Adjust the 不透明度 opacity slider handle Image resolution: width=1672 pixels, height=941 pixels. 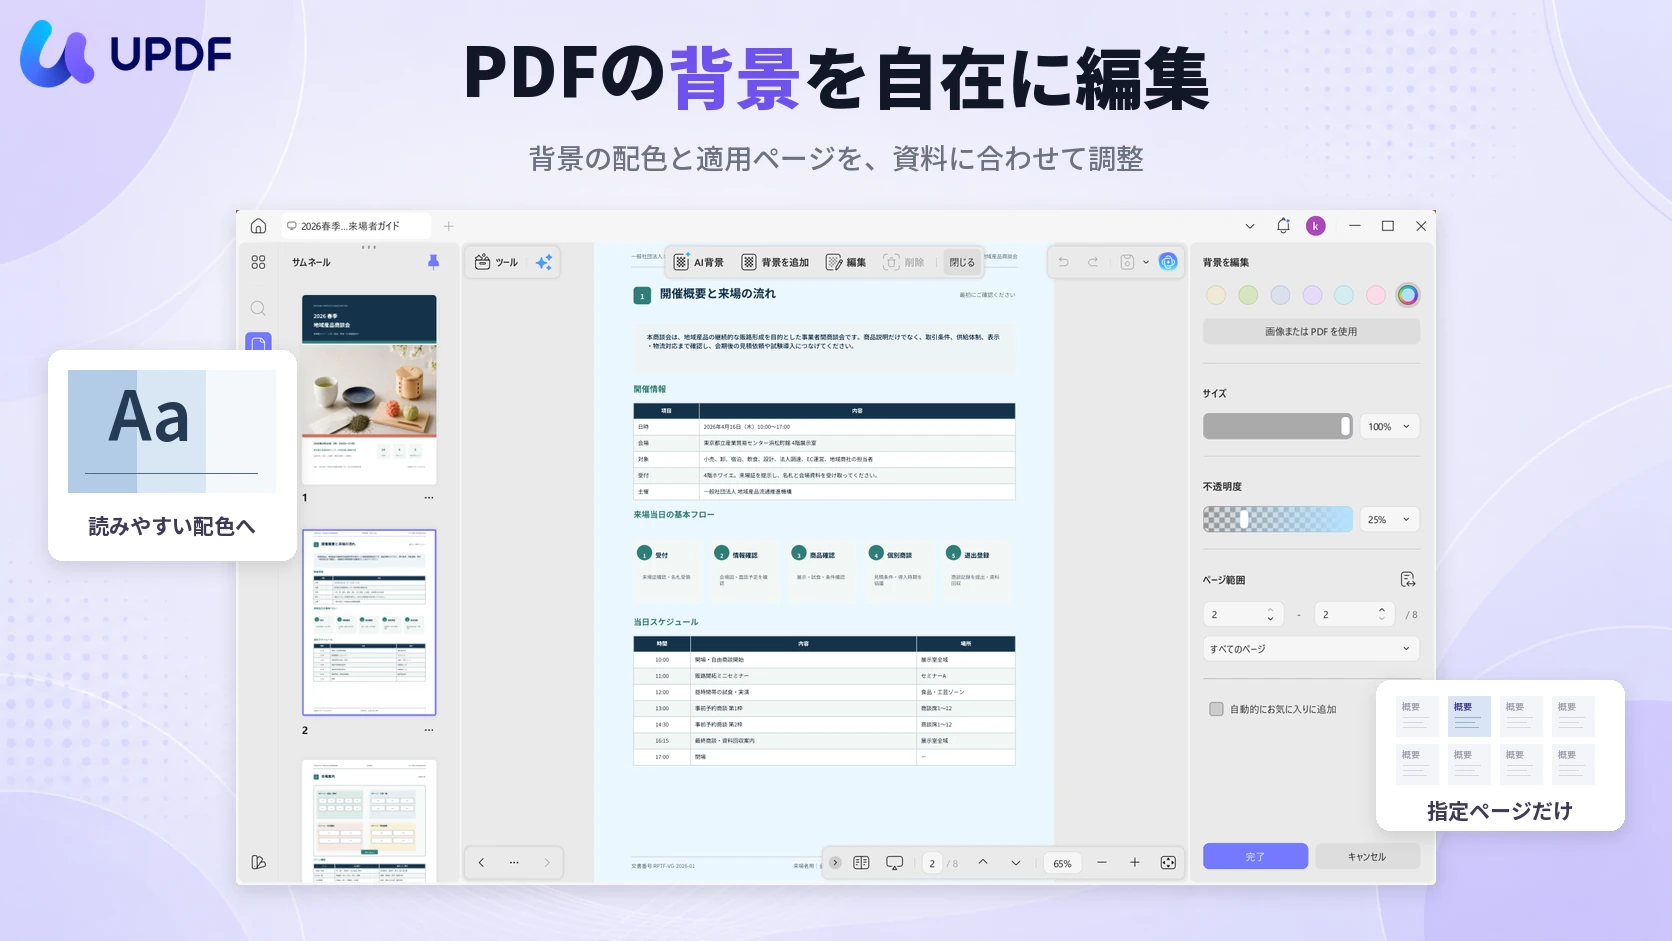tap(1244, 519)
